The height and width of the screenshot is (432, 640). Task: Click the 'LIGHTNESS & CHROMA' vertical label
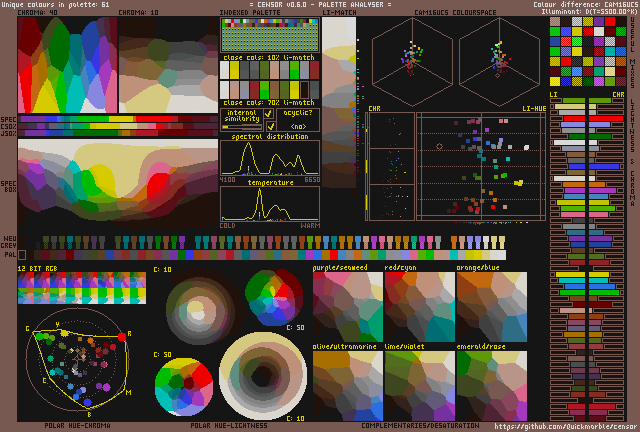(x=633, y=152)
